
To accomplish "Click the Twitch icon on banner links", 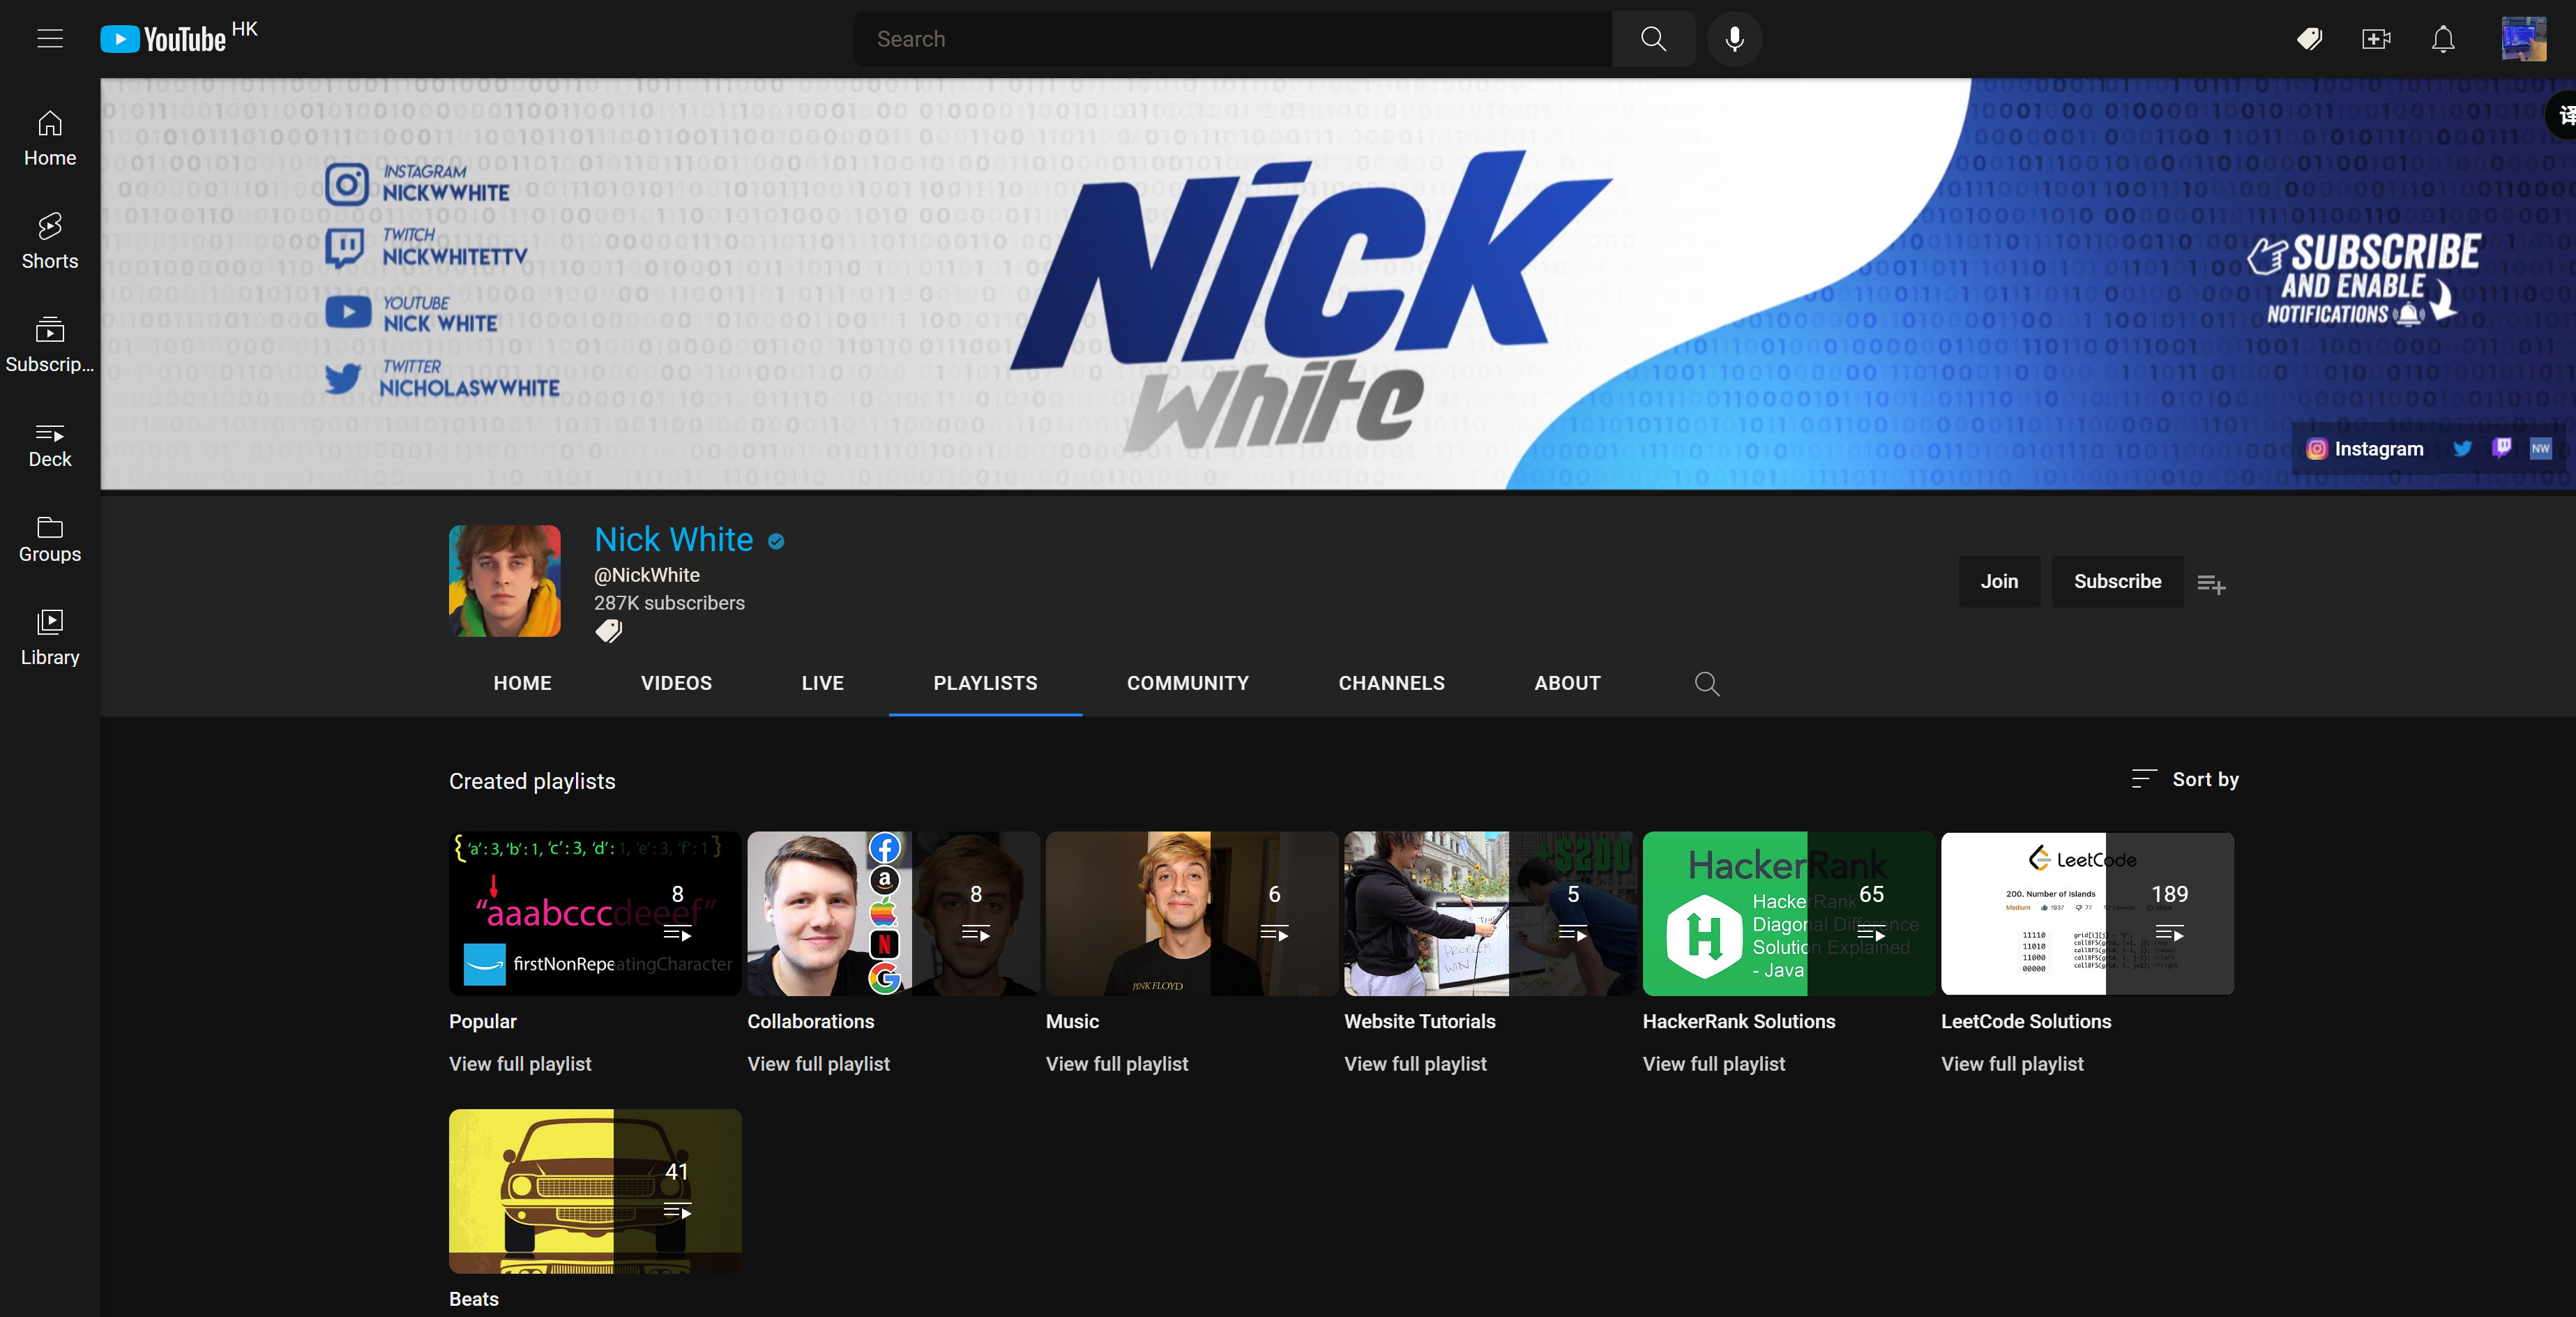I will click(2501, 448).
